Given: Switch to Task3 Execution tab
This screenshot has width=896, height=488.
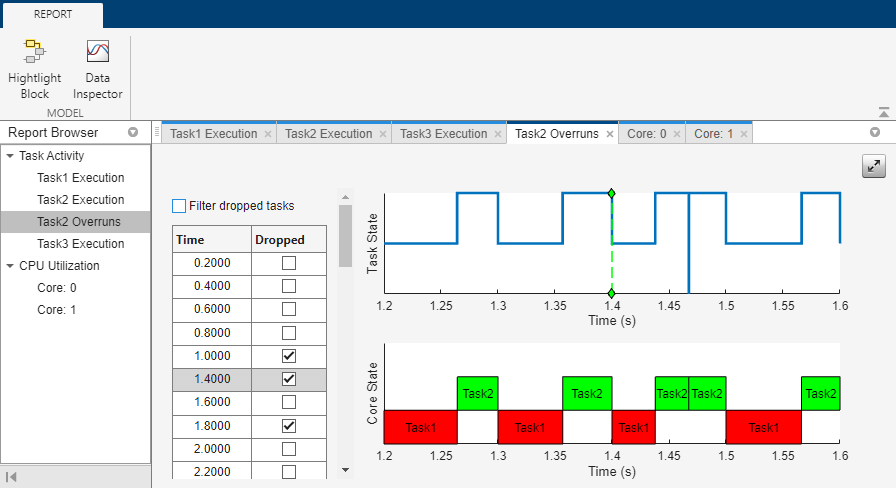Looking at the screenshot, I should coord(443,134).
